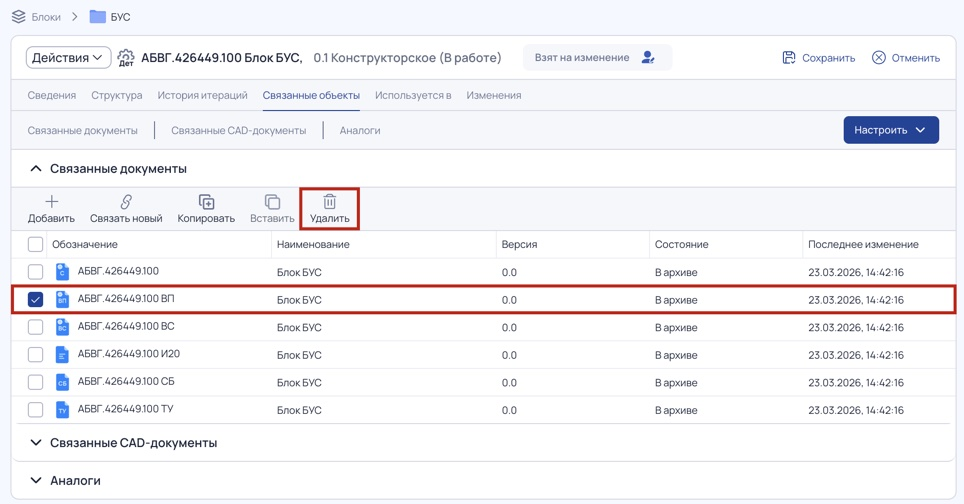Open document АБВГ.426449.100 ВС
The width and height of the screenshot is (964, 504).
pyautogui.click(x=126, y=326)
